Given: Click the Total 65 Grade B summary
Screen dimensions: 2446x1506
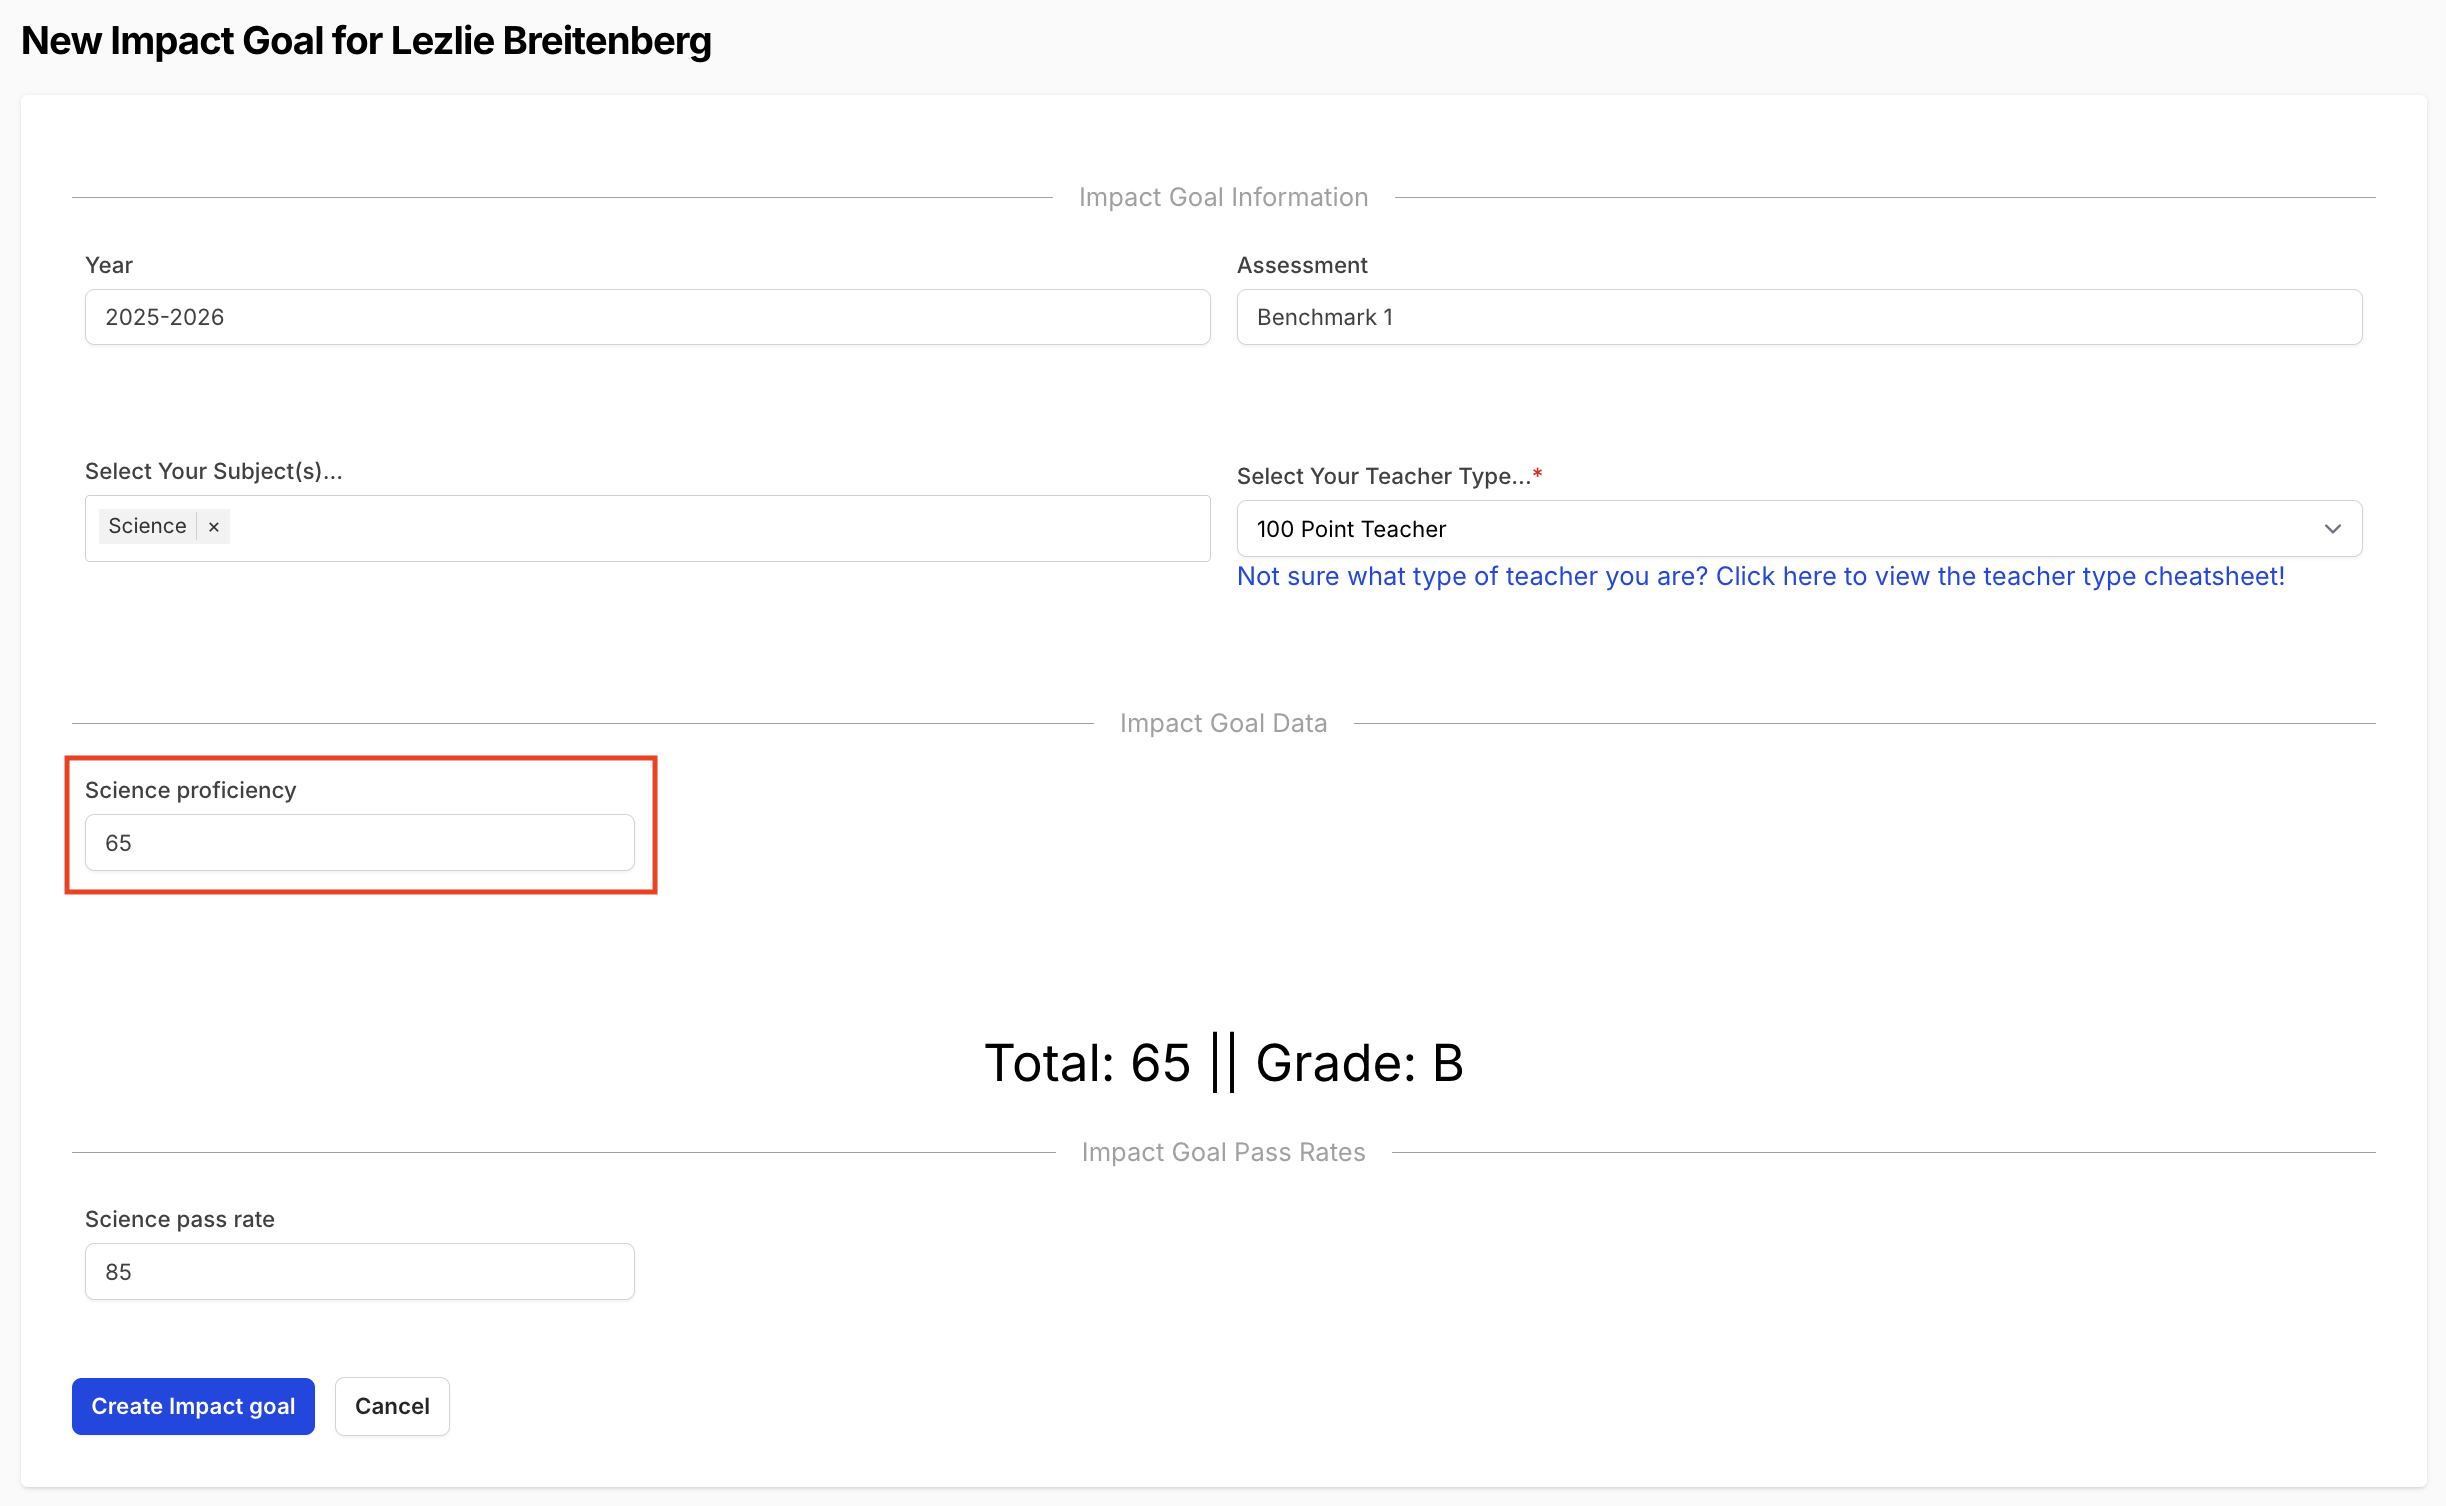Looking at the screenshot, I should (1223, 1062).
